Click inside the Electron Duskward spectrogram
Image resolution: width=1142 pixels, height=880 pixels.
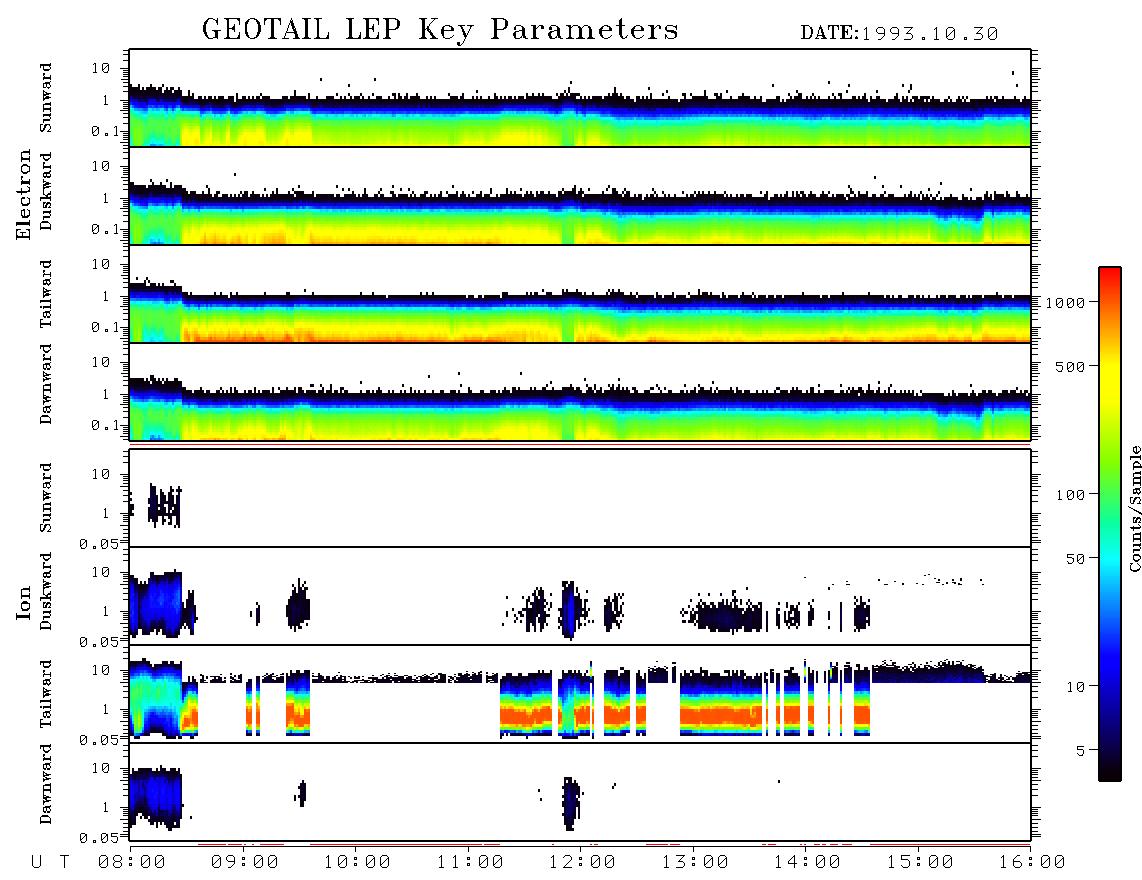point(580,196)
